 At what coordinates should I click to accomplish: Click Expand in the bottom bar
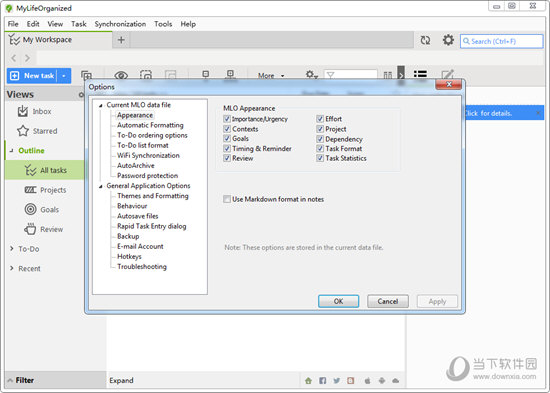coord(121,380)
